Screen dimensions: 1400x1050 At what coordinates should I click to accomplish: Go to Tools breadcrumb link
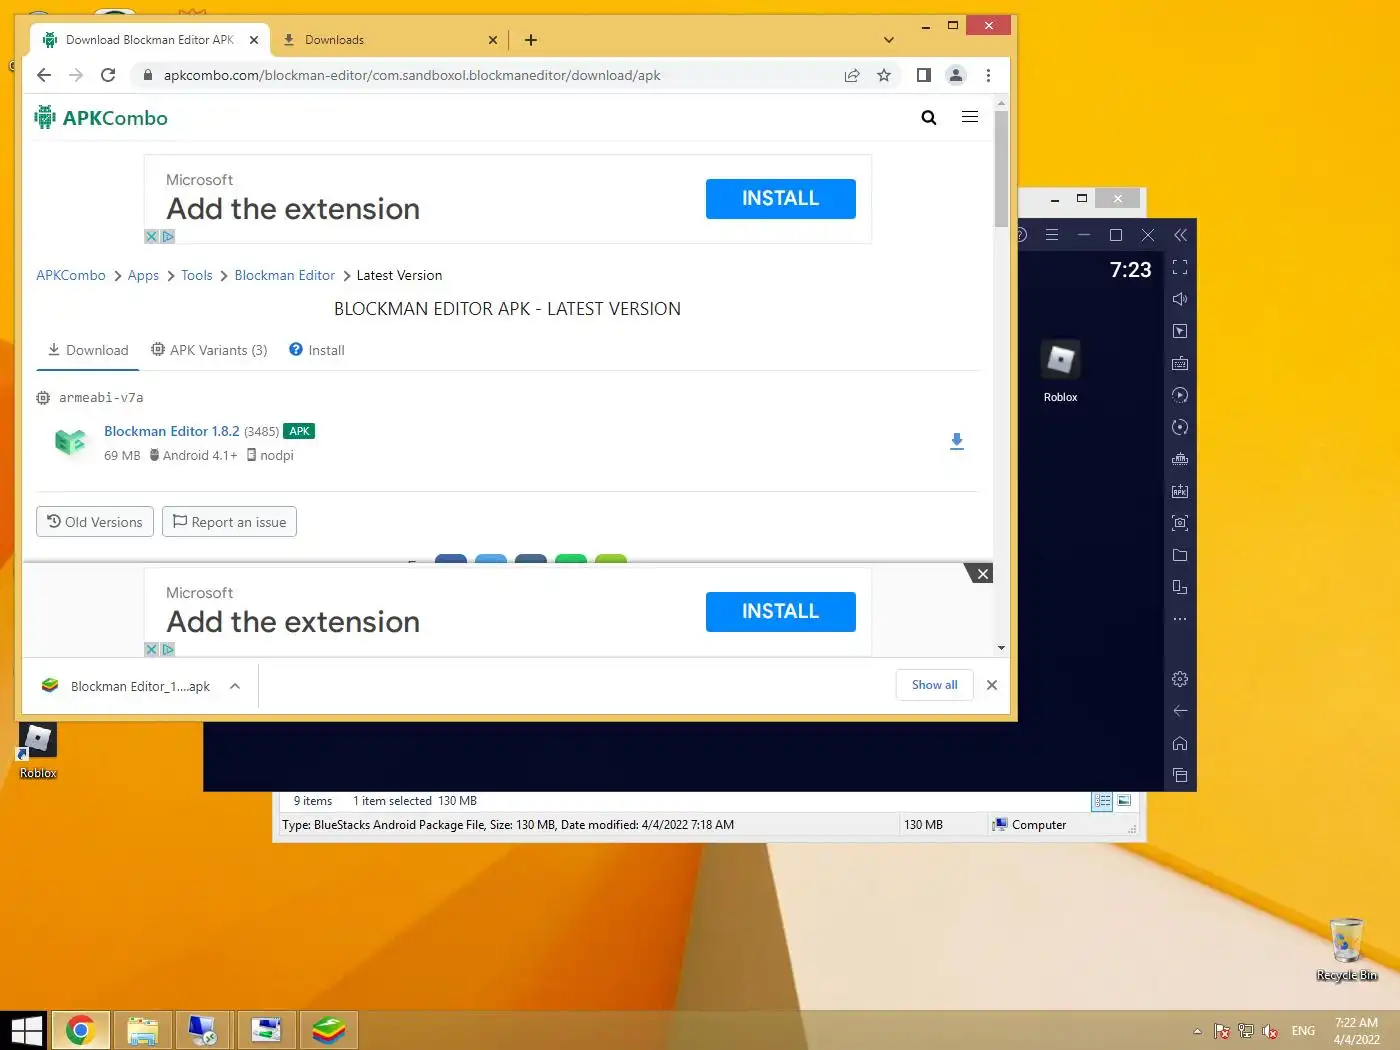pyautogui.click(x=196, y=275)
